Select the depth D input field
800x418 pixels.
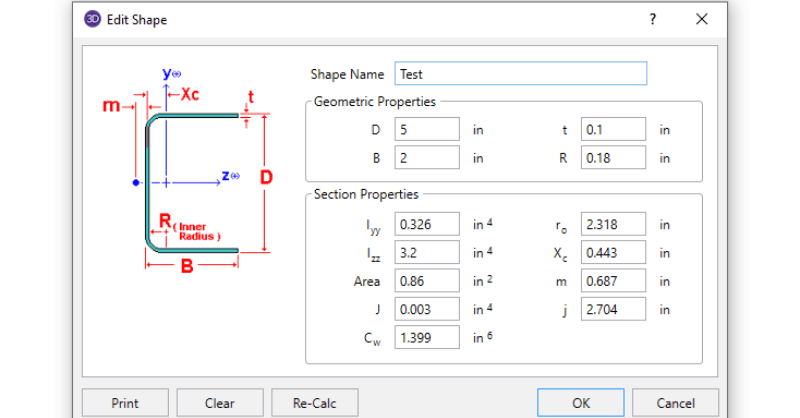point(427,130)
